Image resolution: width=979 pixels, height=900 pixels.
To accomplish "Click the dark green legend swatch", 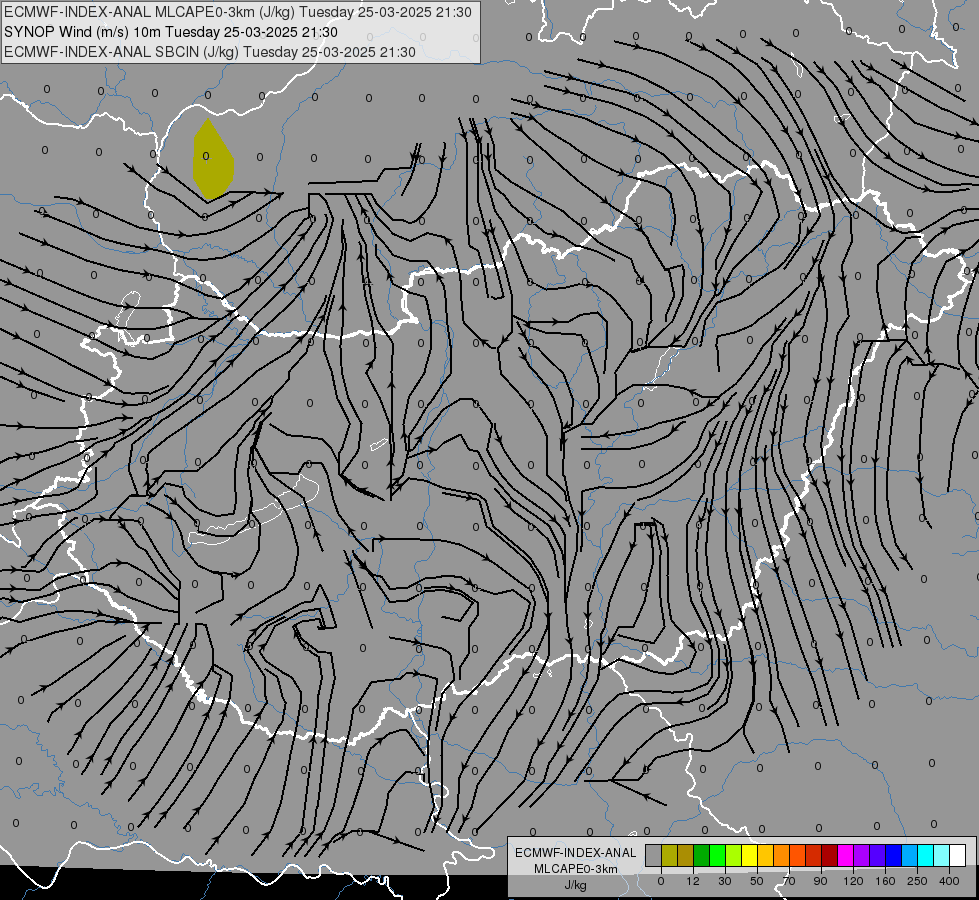I will (702, 855).
